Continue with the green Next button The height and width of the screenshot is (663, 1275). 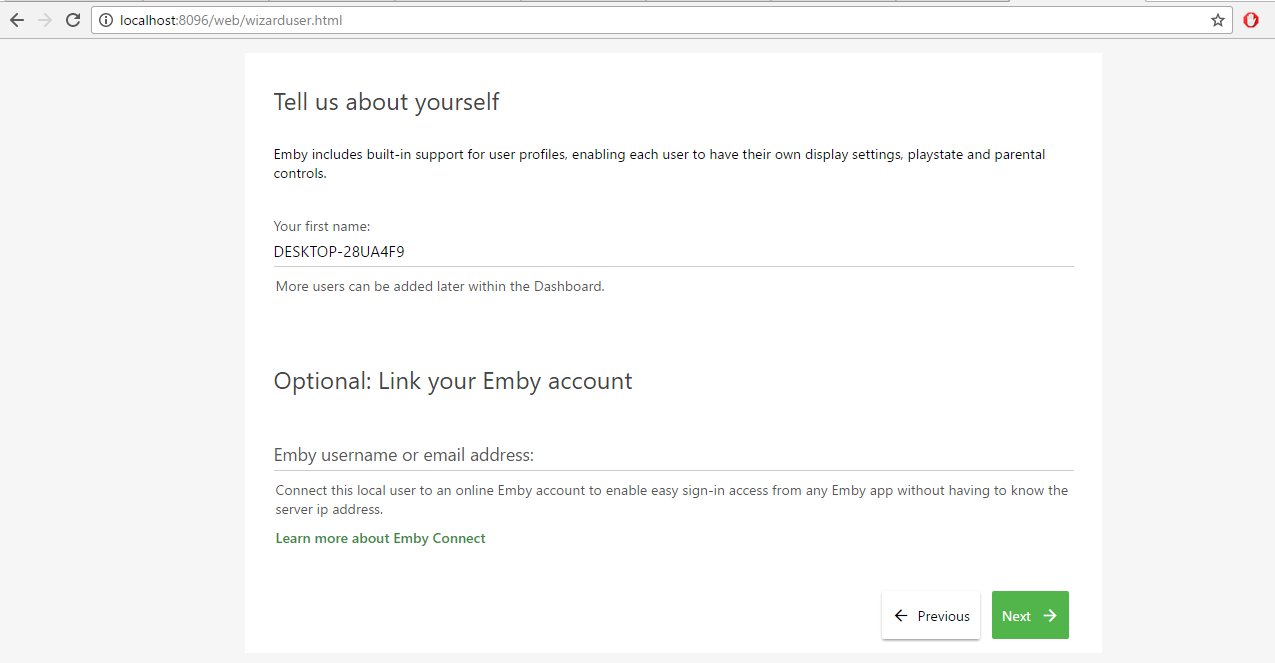pos(1030,615)
